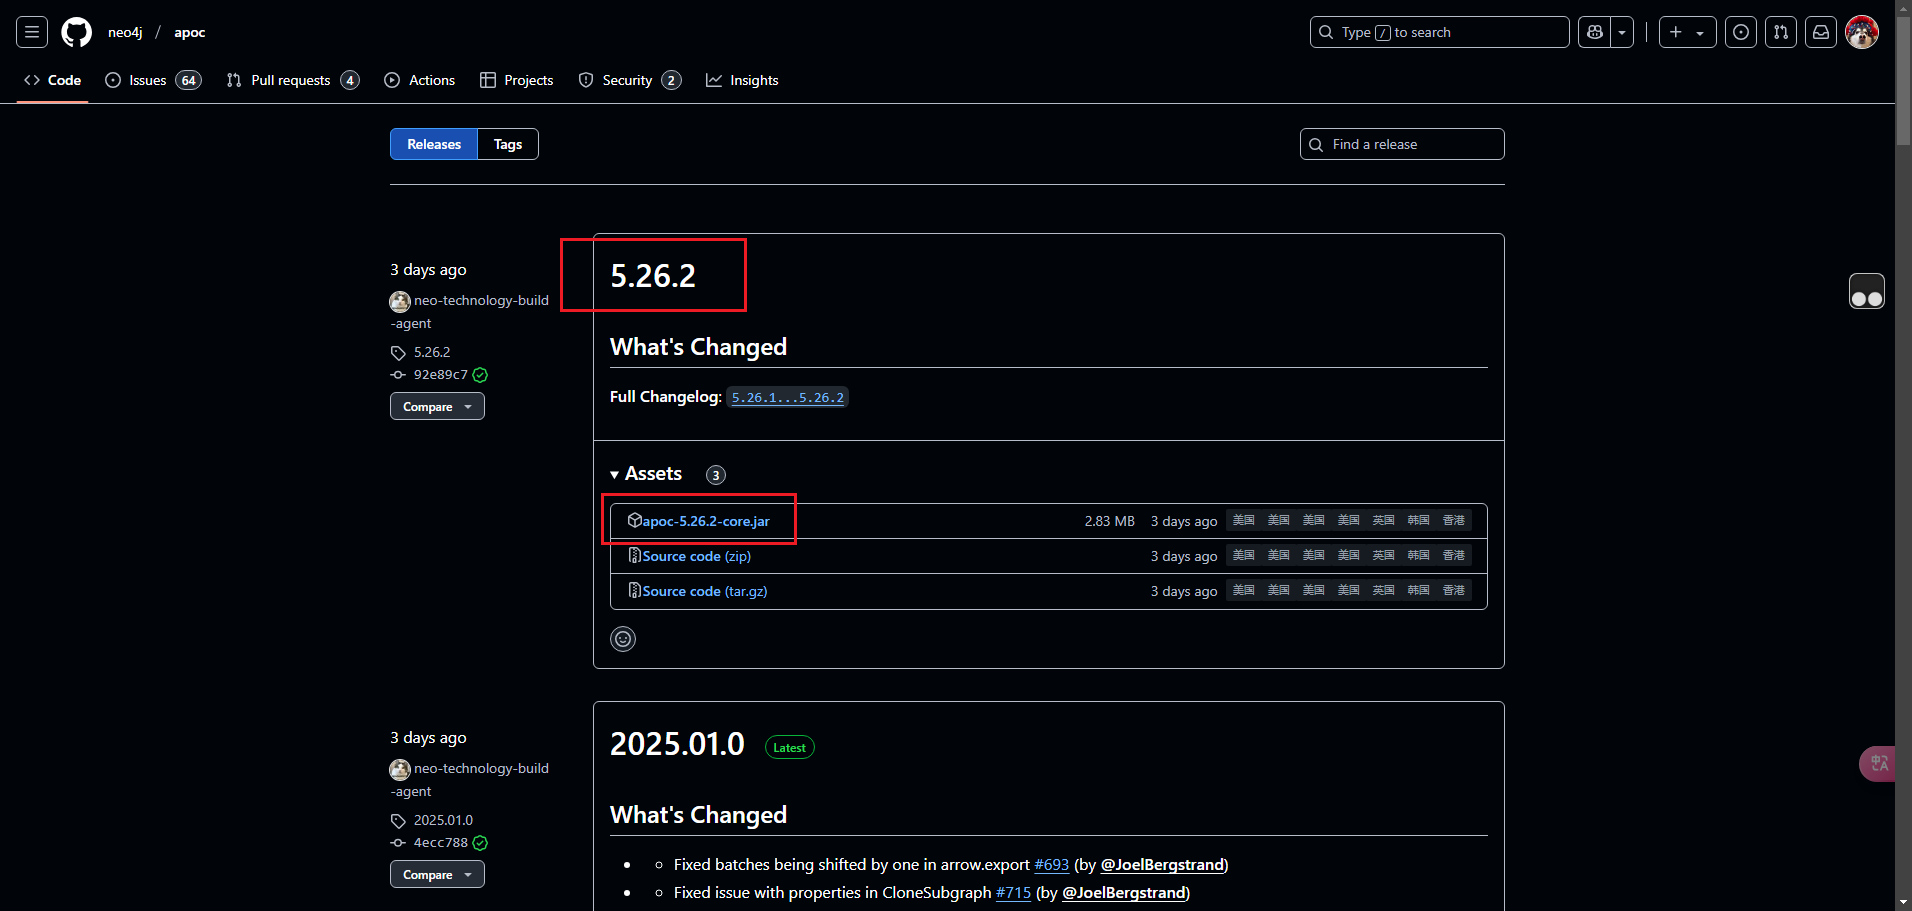Click the zip file icon beside Source code (zip)
The image size is (1912, 911).
click(634, 555)
